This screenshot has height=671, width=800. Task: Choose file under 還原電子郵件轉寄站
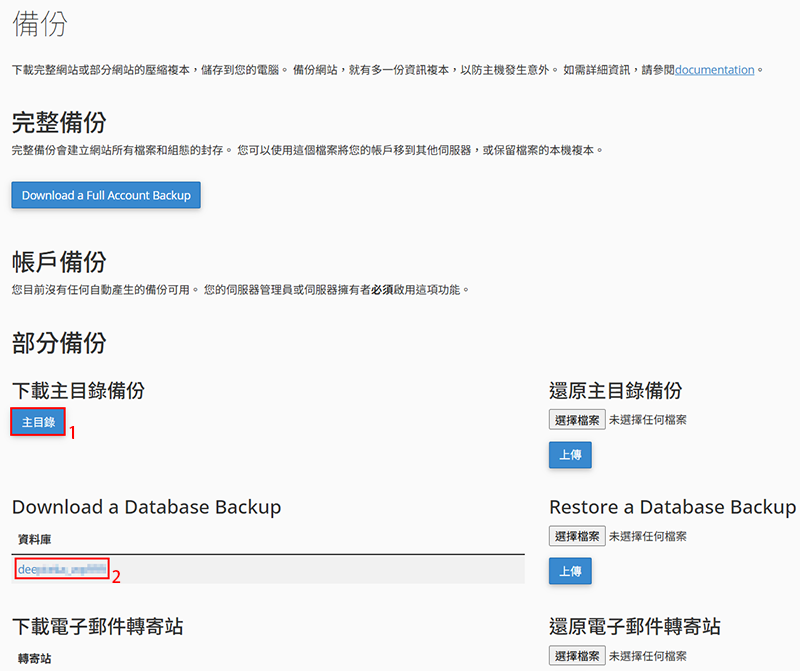click(x=577, y=657)
